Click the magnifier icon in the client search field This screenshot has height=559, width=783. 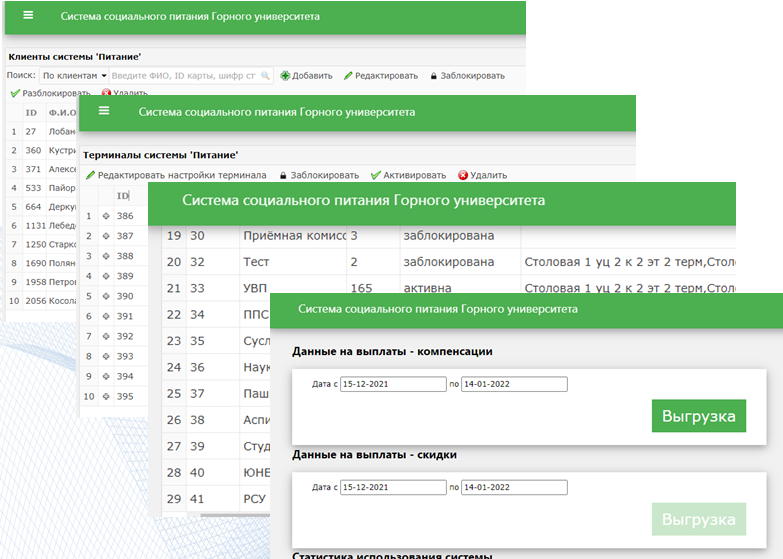pos(264,76)
